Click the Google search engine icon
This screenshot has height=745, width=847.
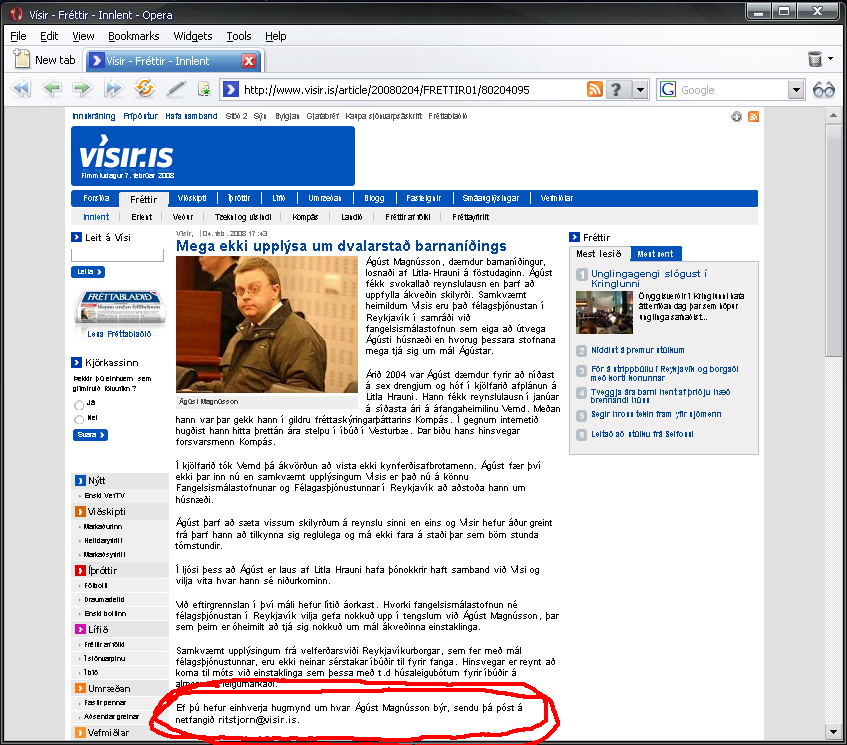coord(668,89)
